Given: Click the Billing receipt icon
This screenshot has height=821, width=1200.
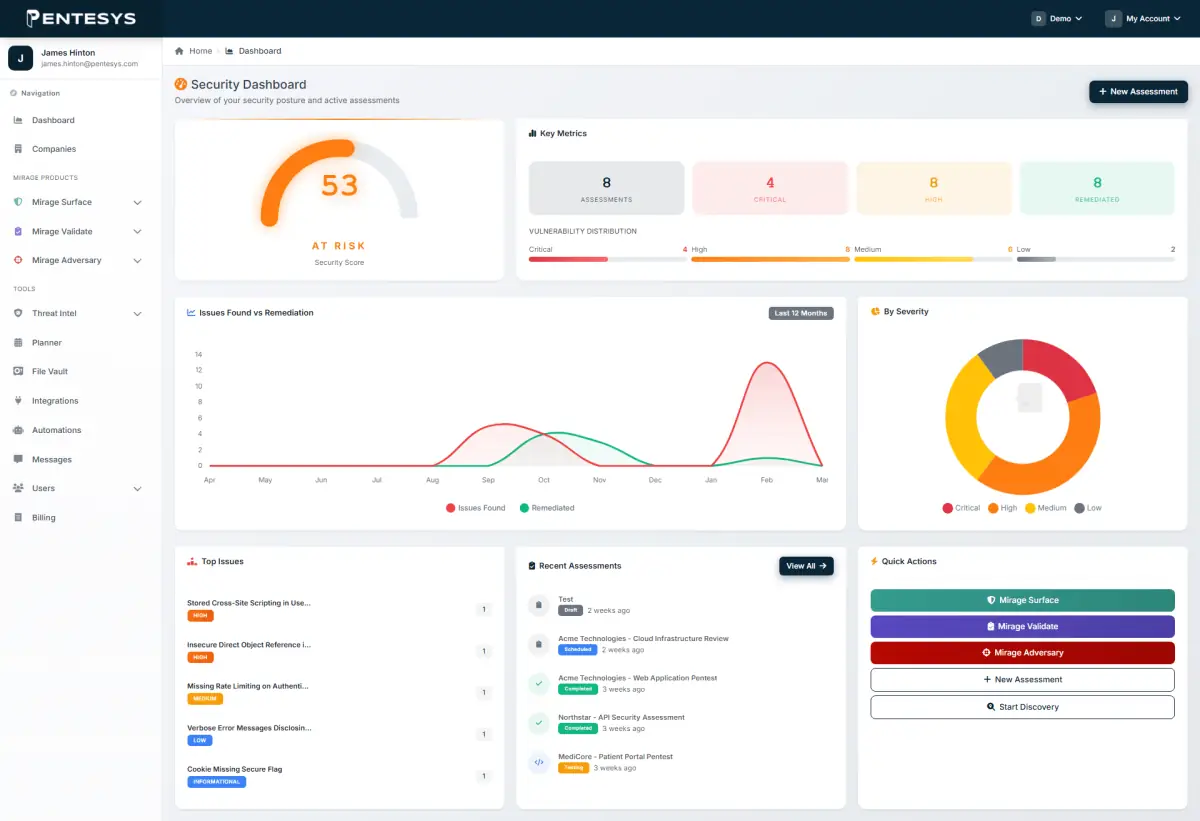Looking at the screenshot, I should coord(19,518).
